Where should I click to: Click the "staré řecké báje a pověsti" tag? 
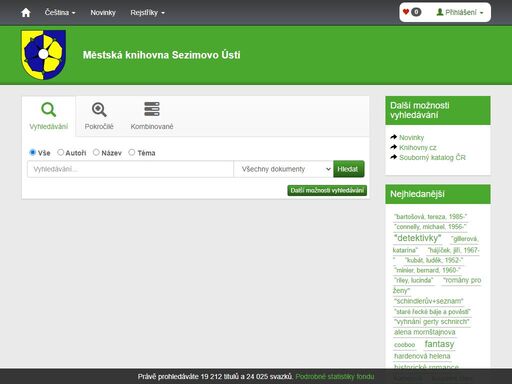pos(432,312)
